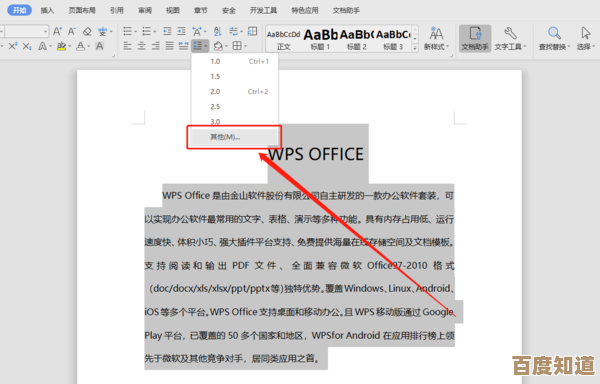Click the Chinese layout character scaling icon
Screen dimensions: 600x384
click(197, 31)
